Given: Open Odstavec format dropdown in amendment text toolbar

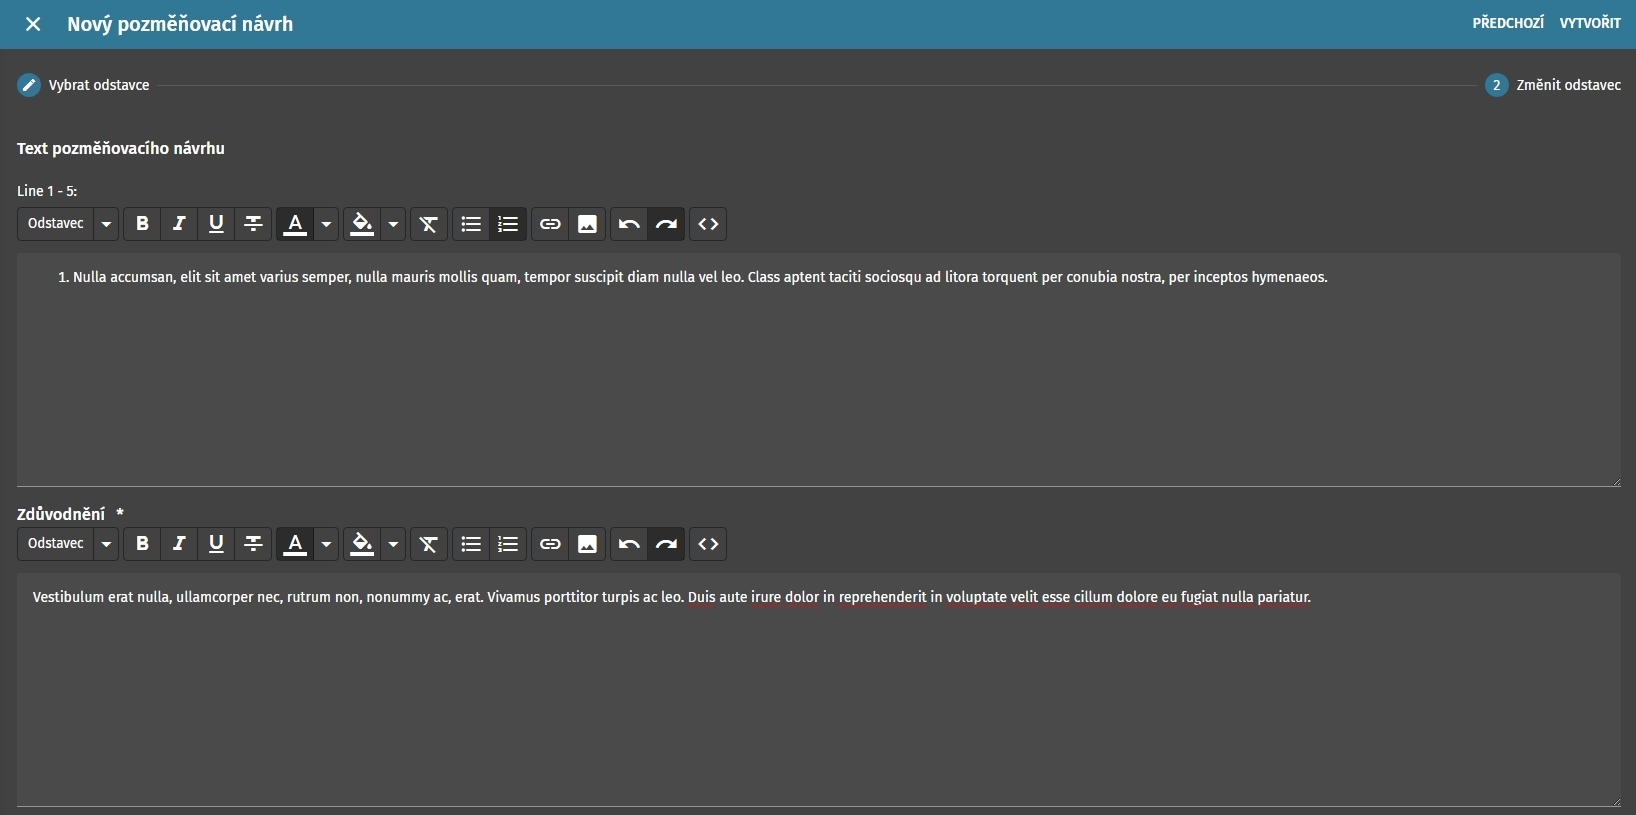Looking at the screenshot, I should click(68, 224).
